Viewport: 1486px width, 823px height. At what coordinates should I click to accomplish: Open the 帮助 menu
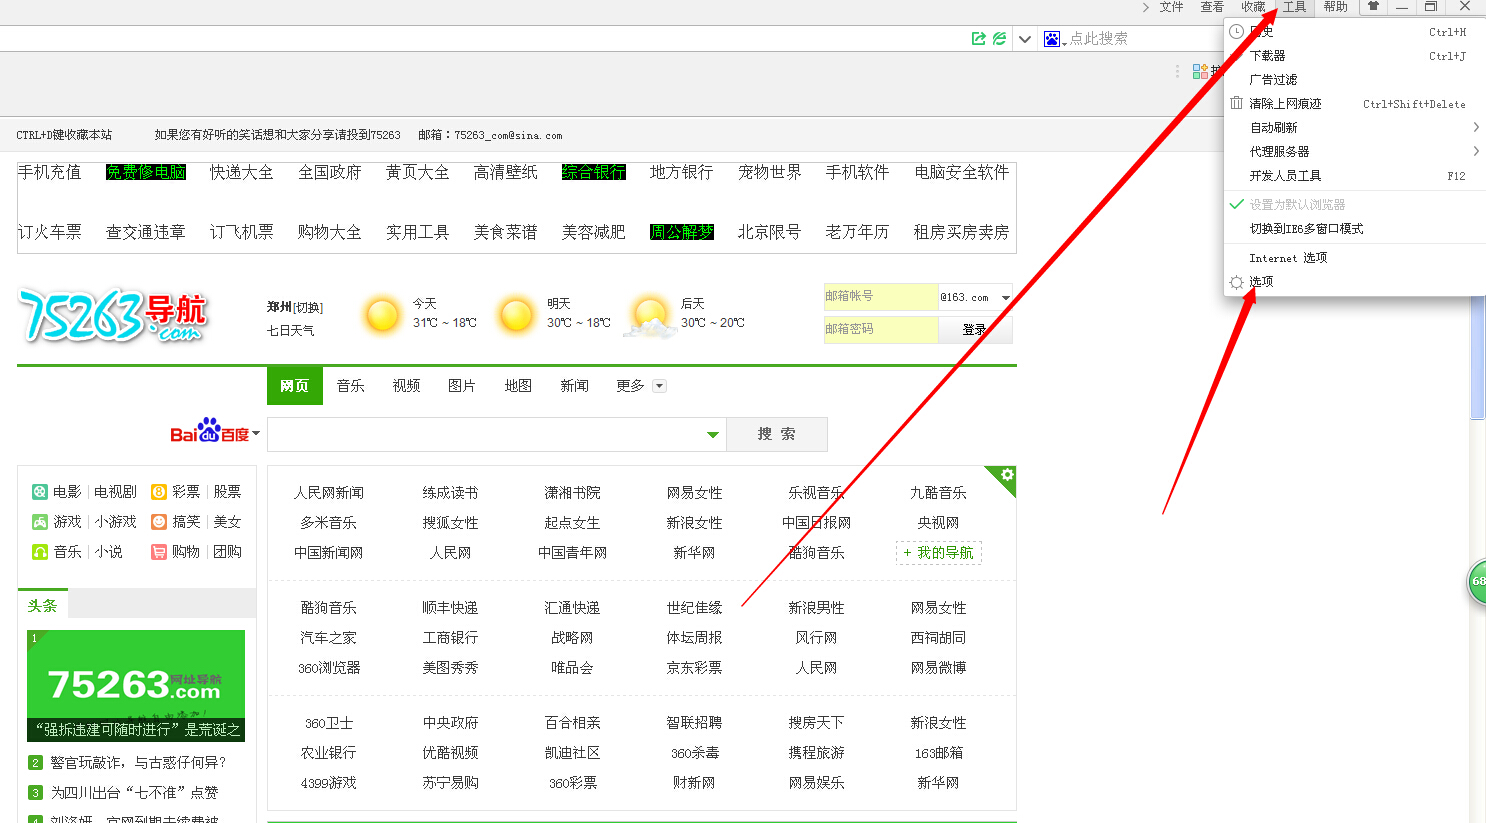[1335, 7]
